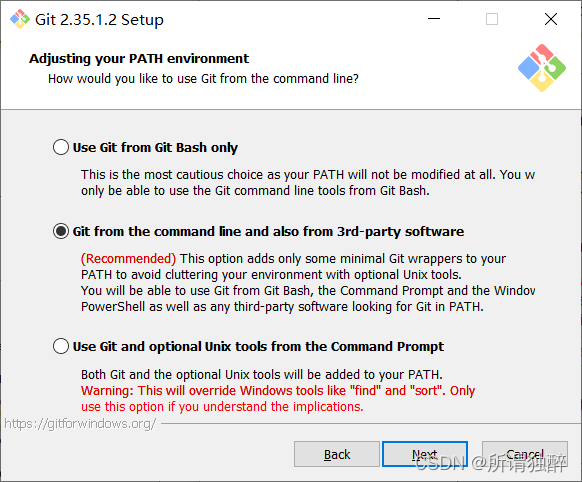Cancel the Git installation
This screenshot has height=482, width=582.
(x=525, y=454)
